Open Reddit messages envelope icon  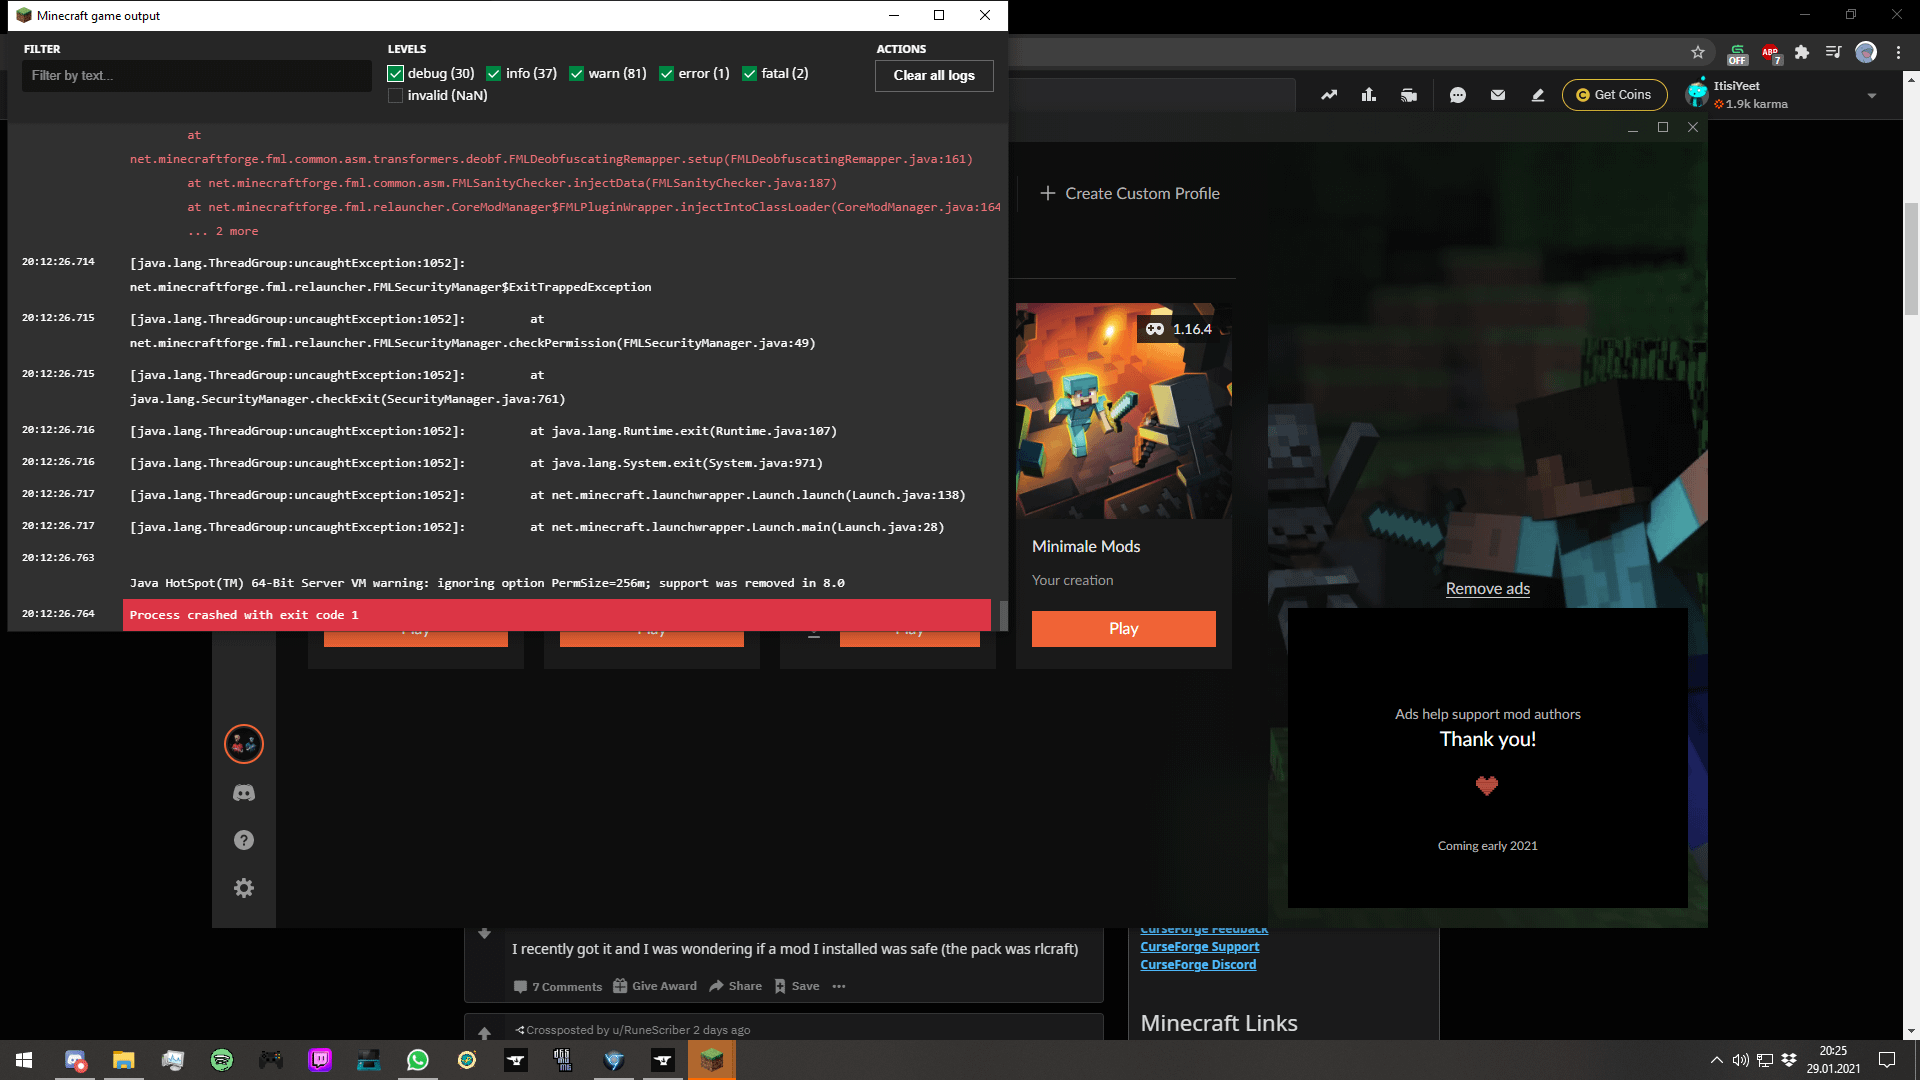(1498, 95)
